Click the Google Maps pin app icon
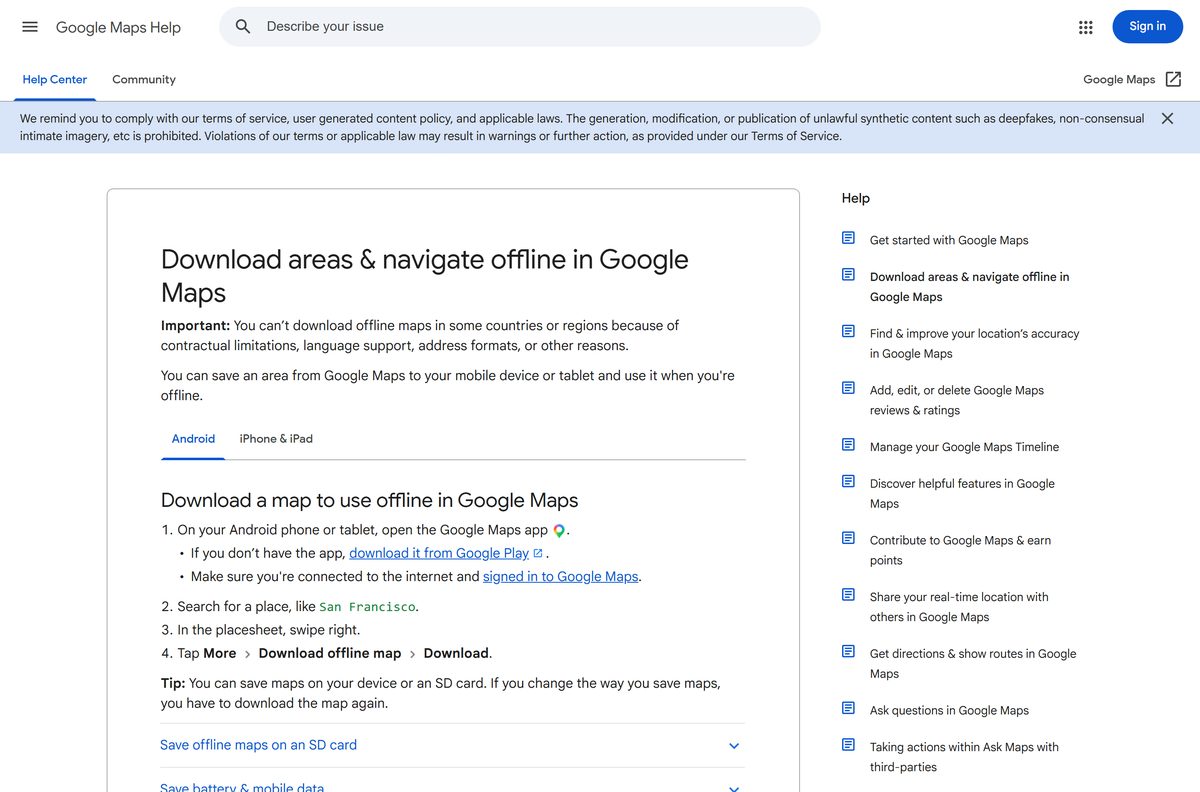 click(559, 531)
